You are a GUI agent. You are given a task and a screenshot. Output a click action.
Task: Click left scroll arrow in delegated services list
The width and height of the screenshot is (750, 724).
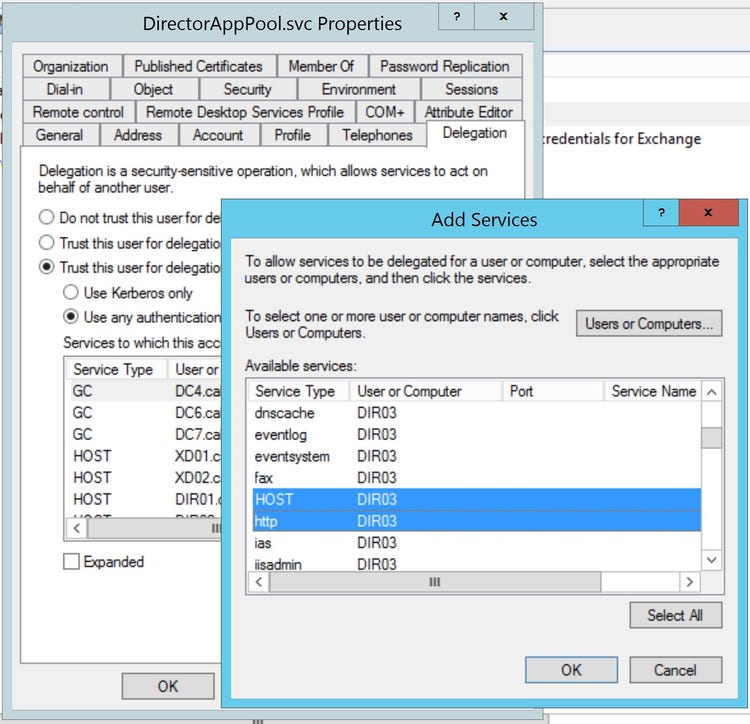[77, 528]
